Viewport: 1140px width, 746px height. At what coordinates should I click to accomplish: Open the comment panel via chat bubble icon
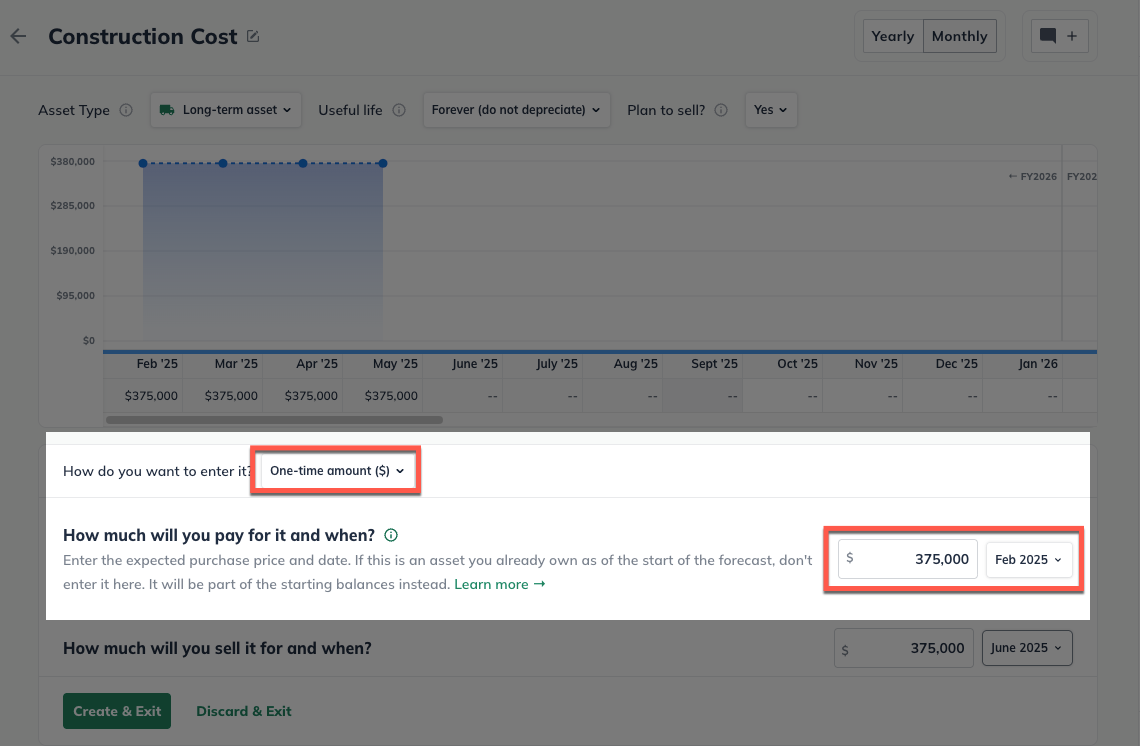point(1048,35)
